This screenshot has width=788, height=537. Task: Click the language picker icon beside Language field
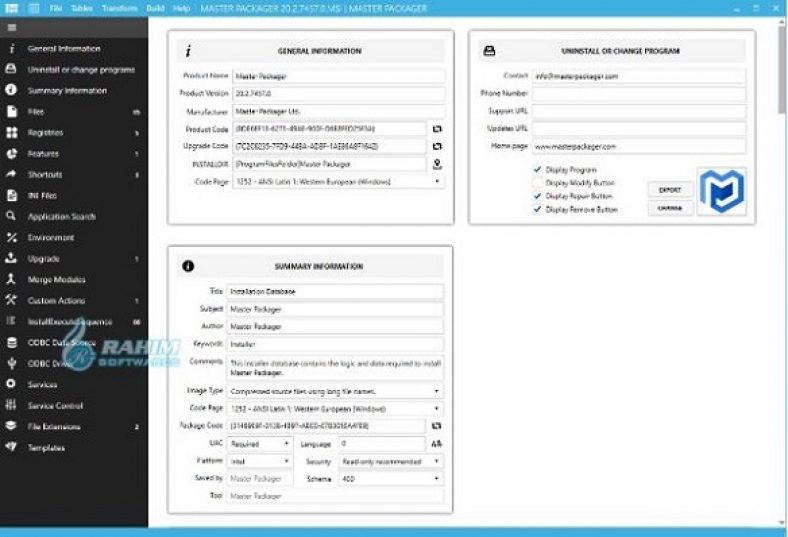click(436, 444)
